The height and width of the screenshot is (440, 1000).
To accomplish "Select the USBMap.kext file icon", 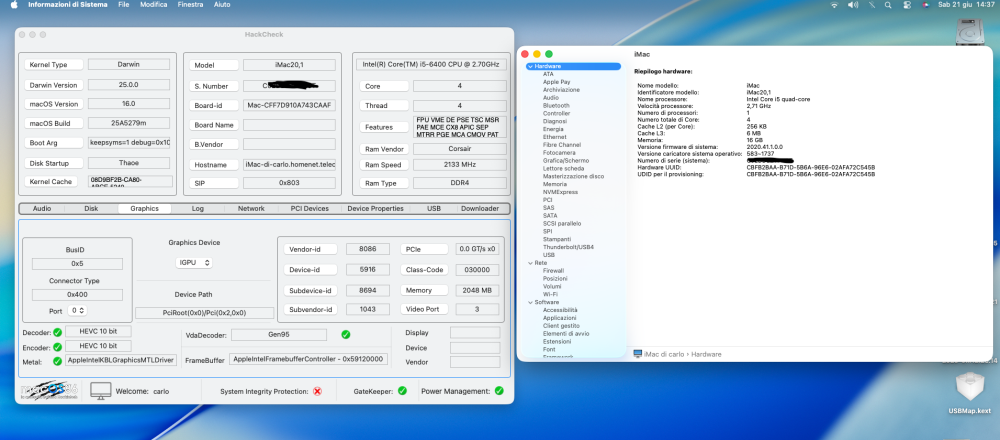I will [969, 388].
